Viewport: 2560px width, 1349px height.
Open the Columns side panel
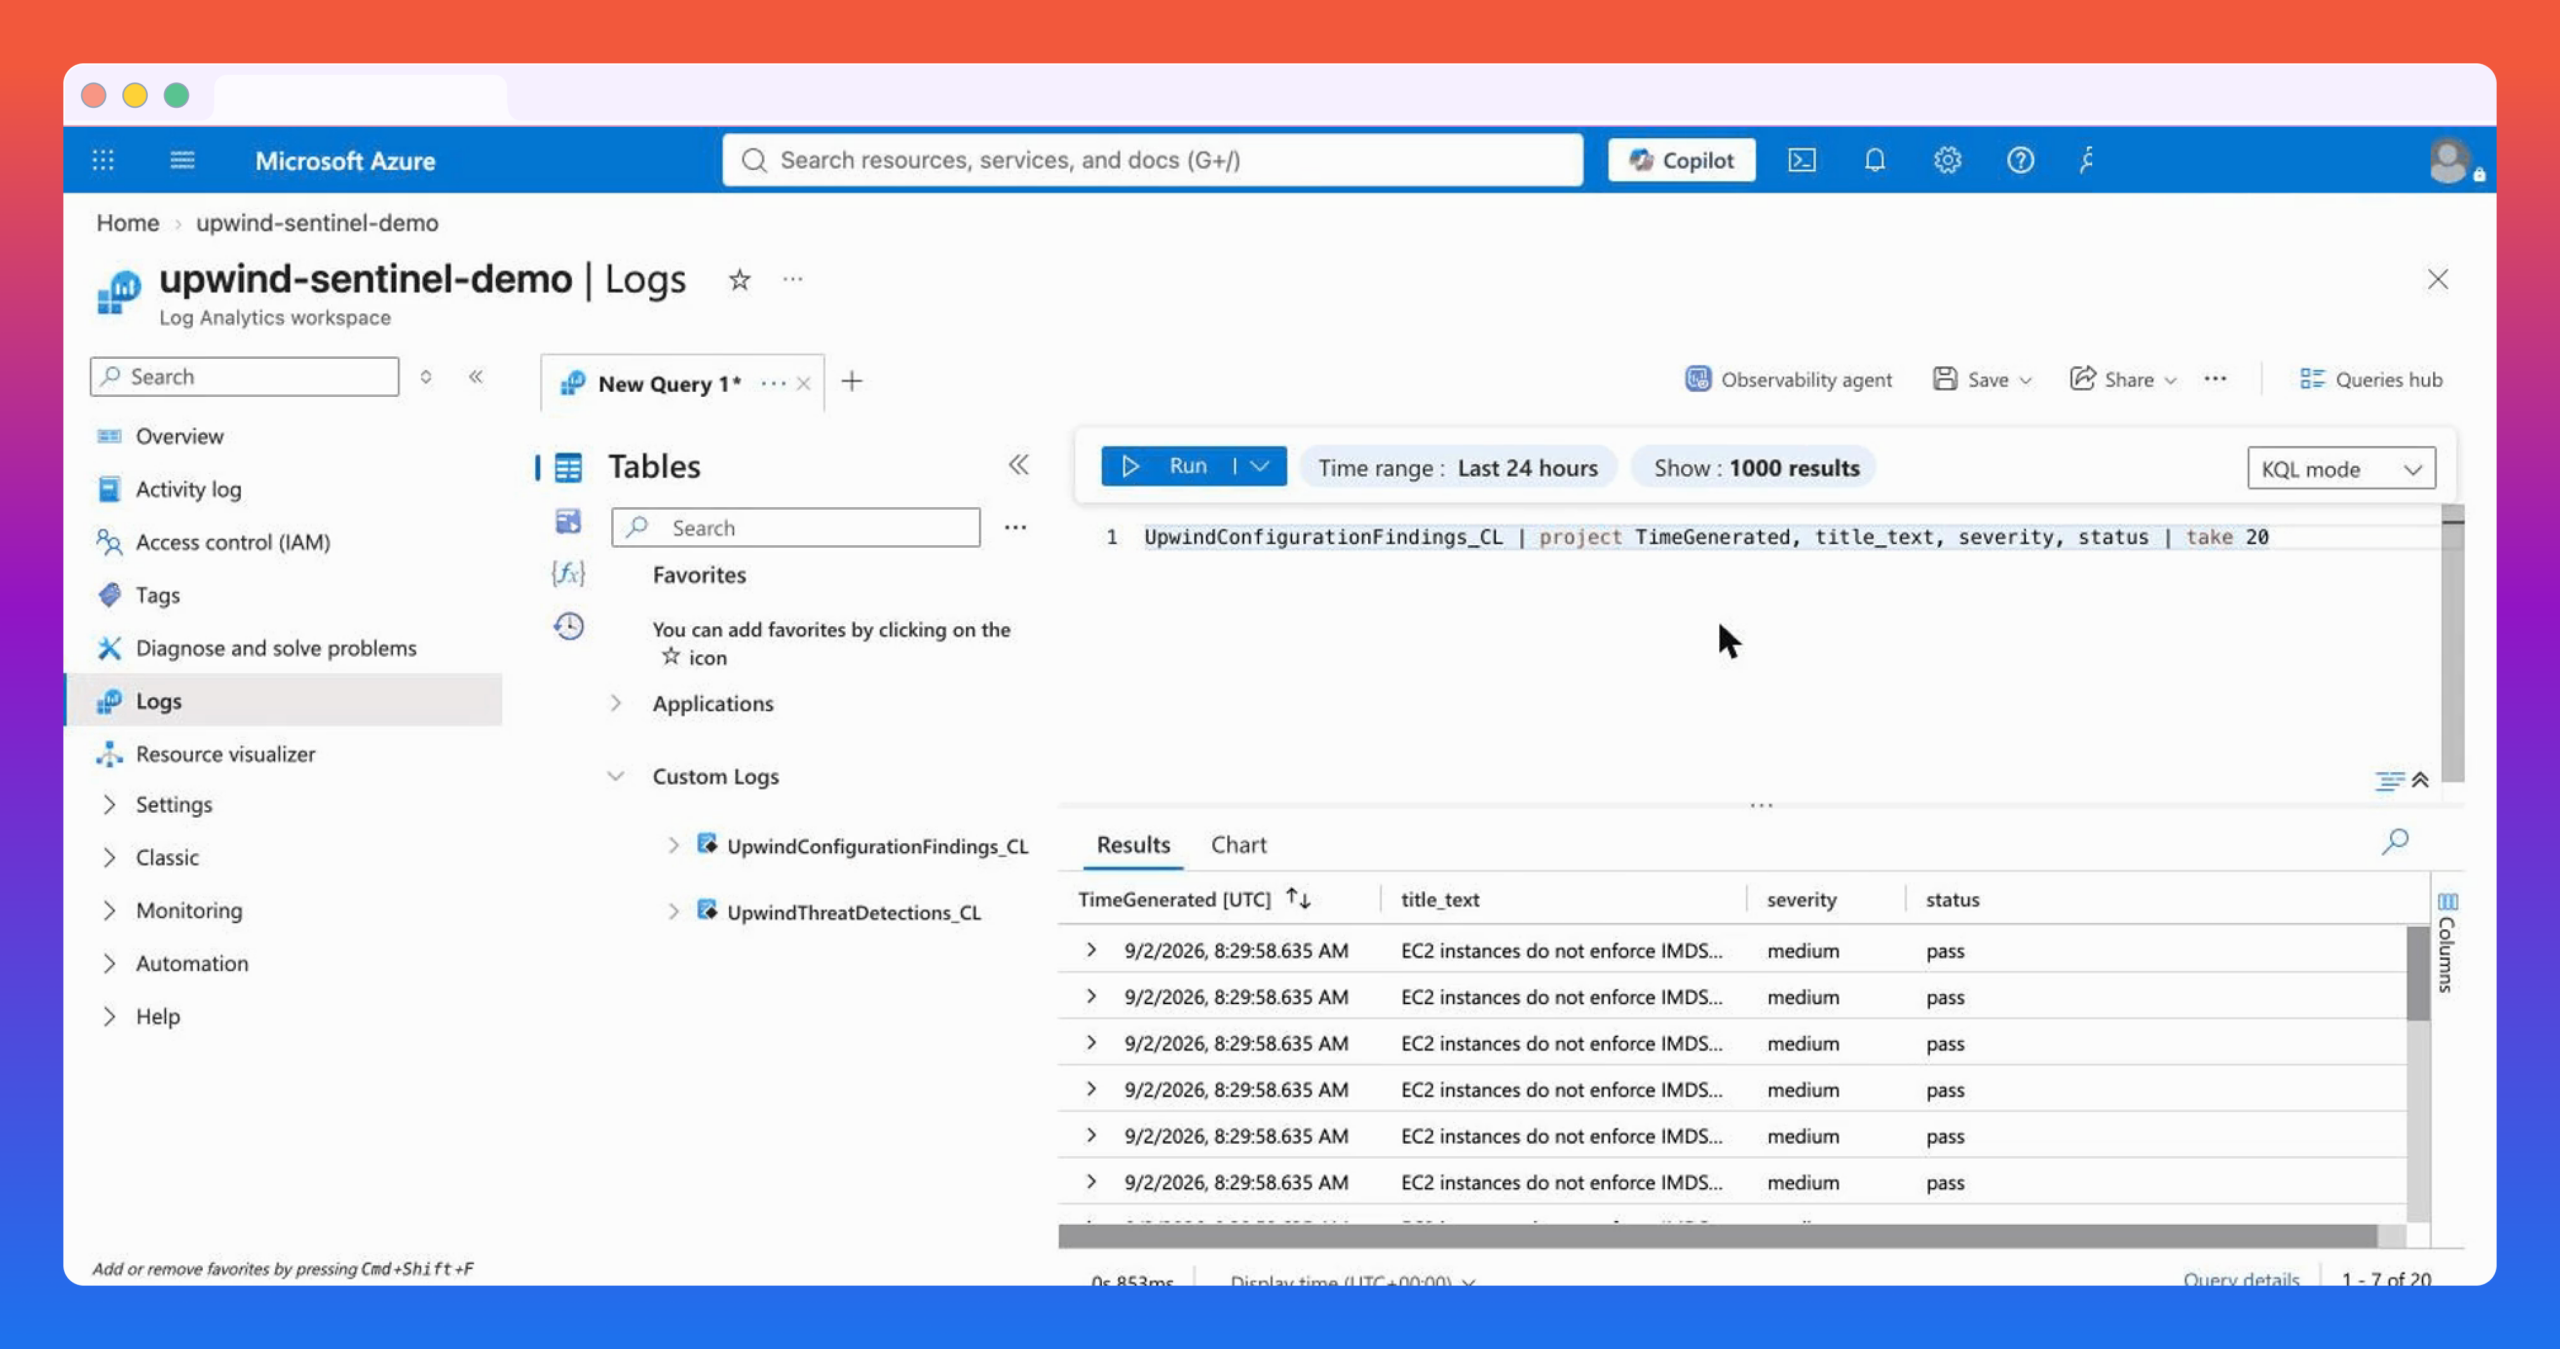[2447, 942]
